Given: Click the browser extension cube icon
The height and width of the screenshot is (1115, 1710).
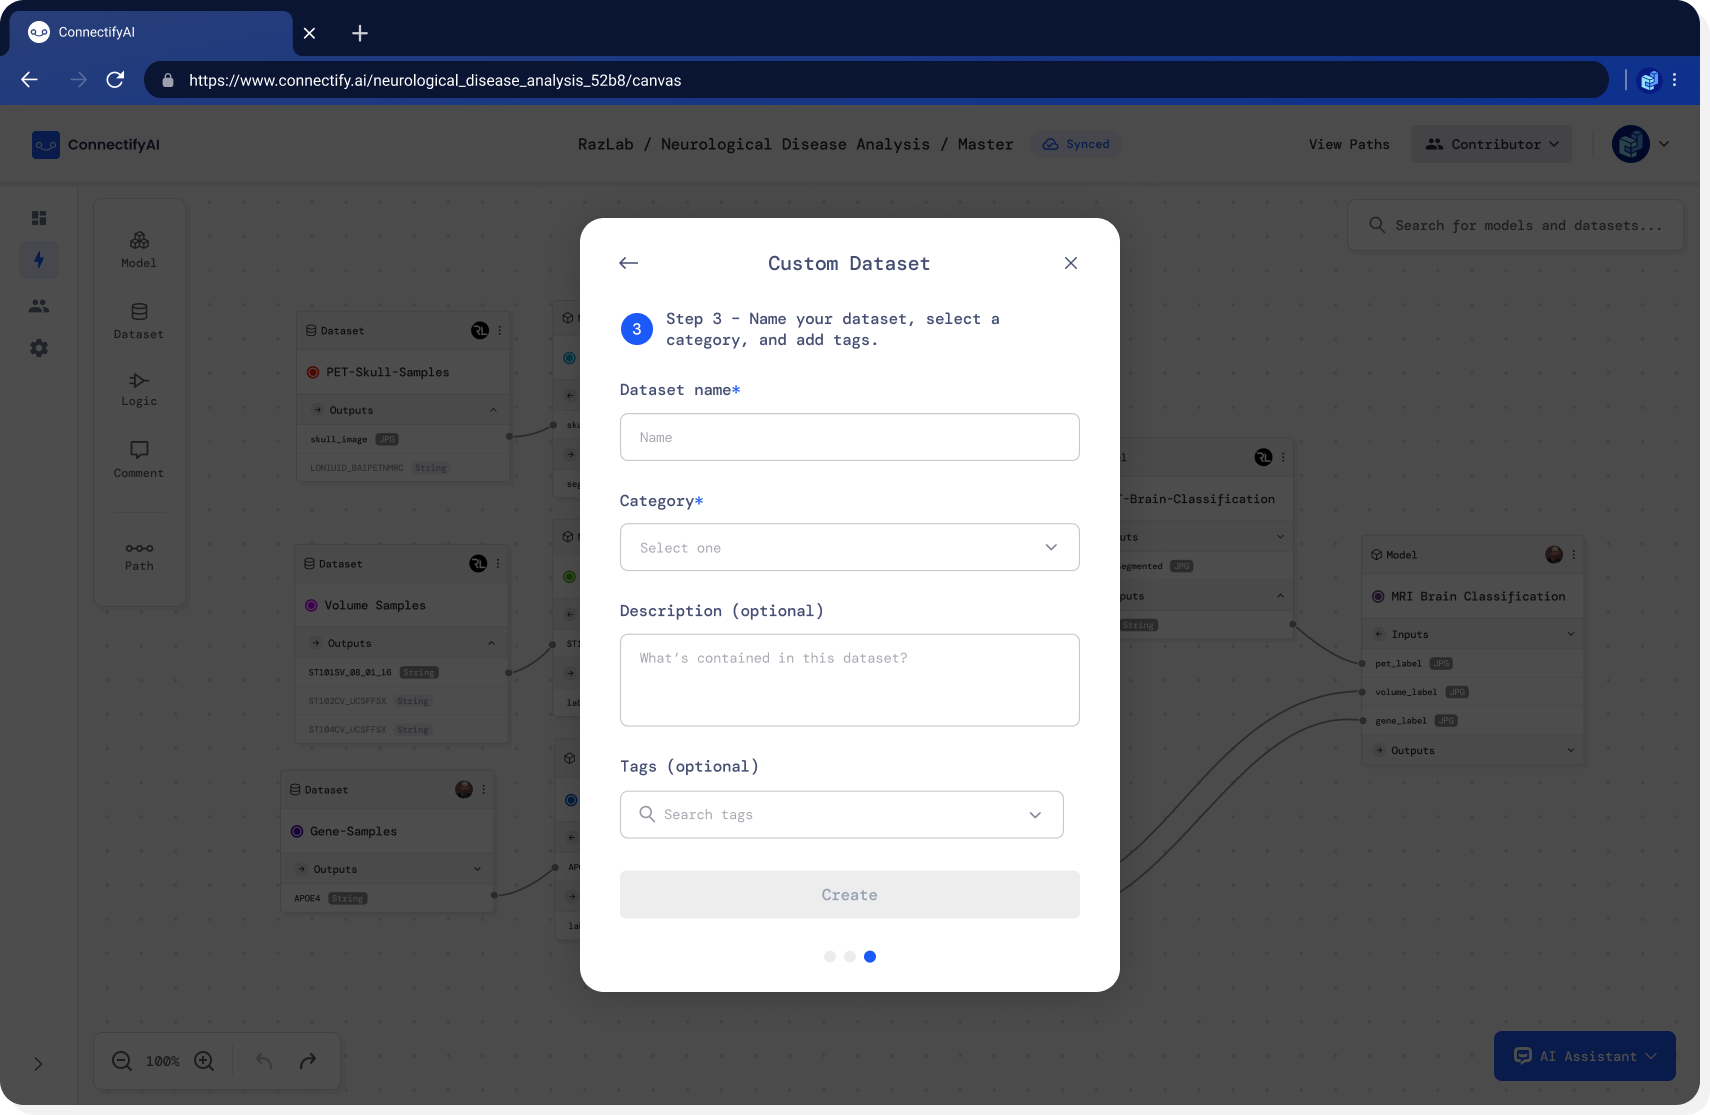Looking at the screenshot, I should [x=1649, y=80].
